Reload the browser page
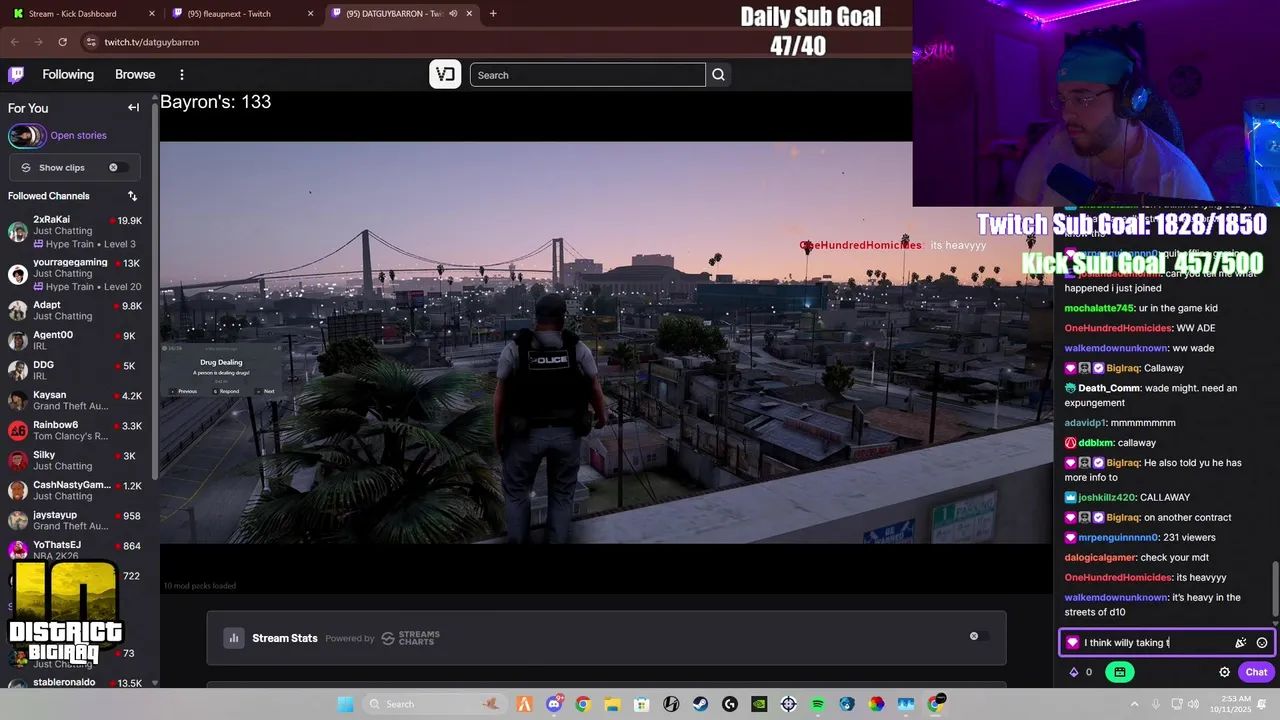1280x720 pixels. (62, 42)
